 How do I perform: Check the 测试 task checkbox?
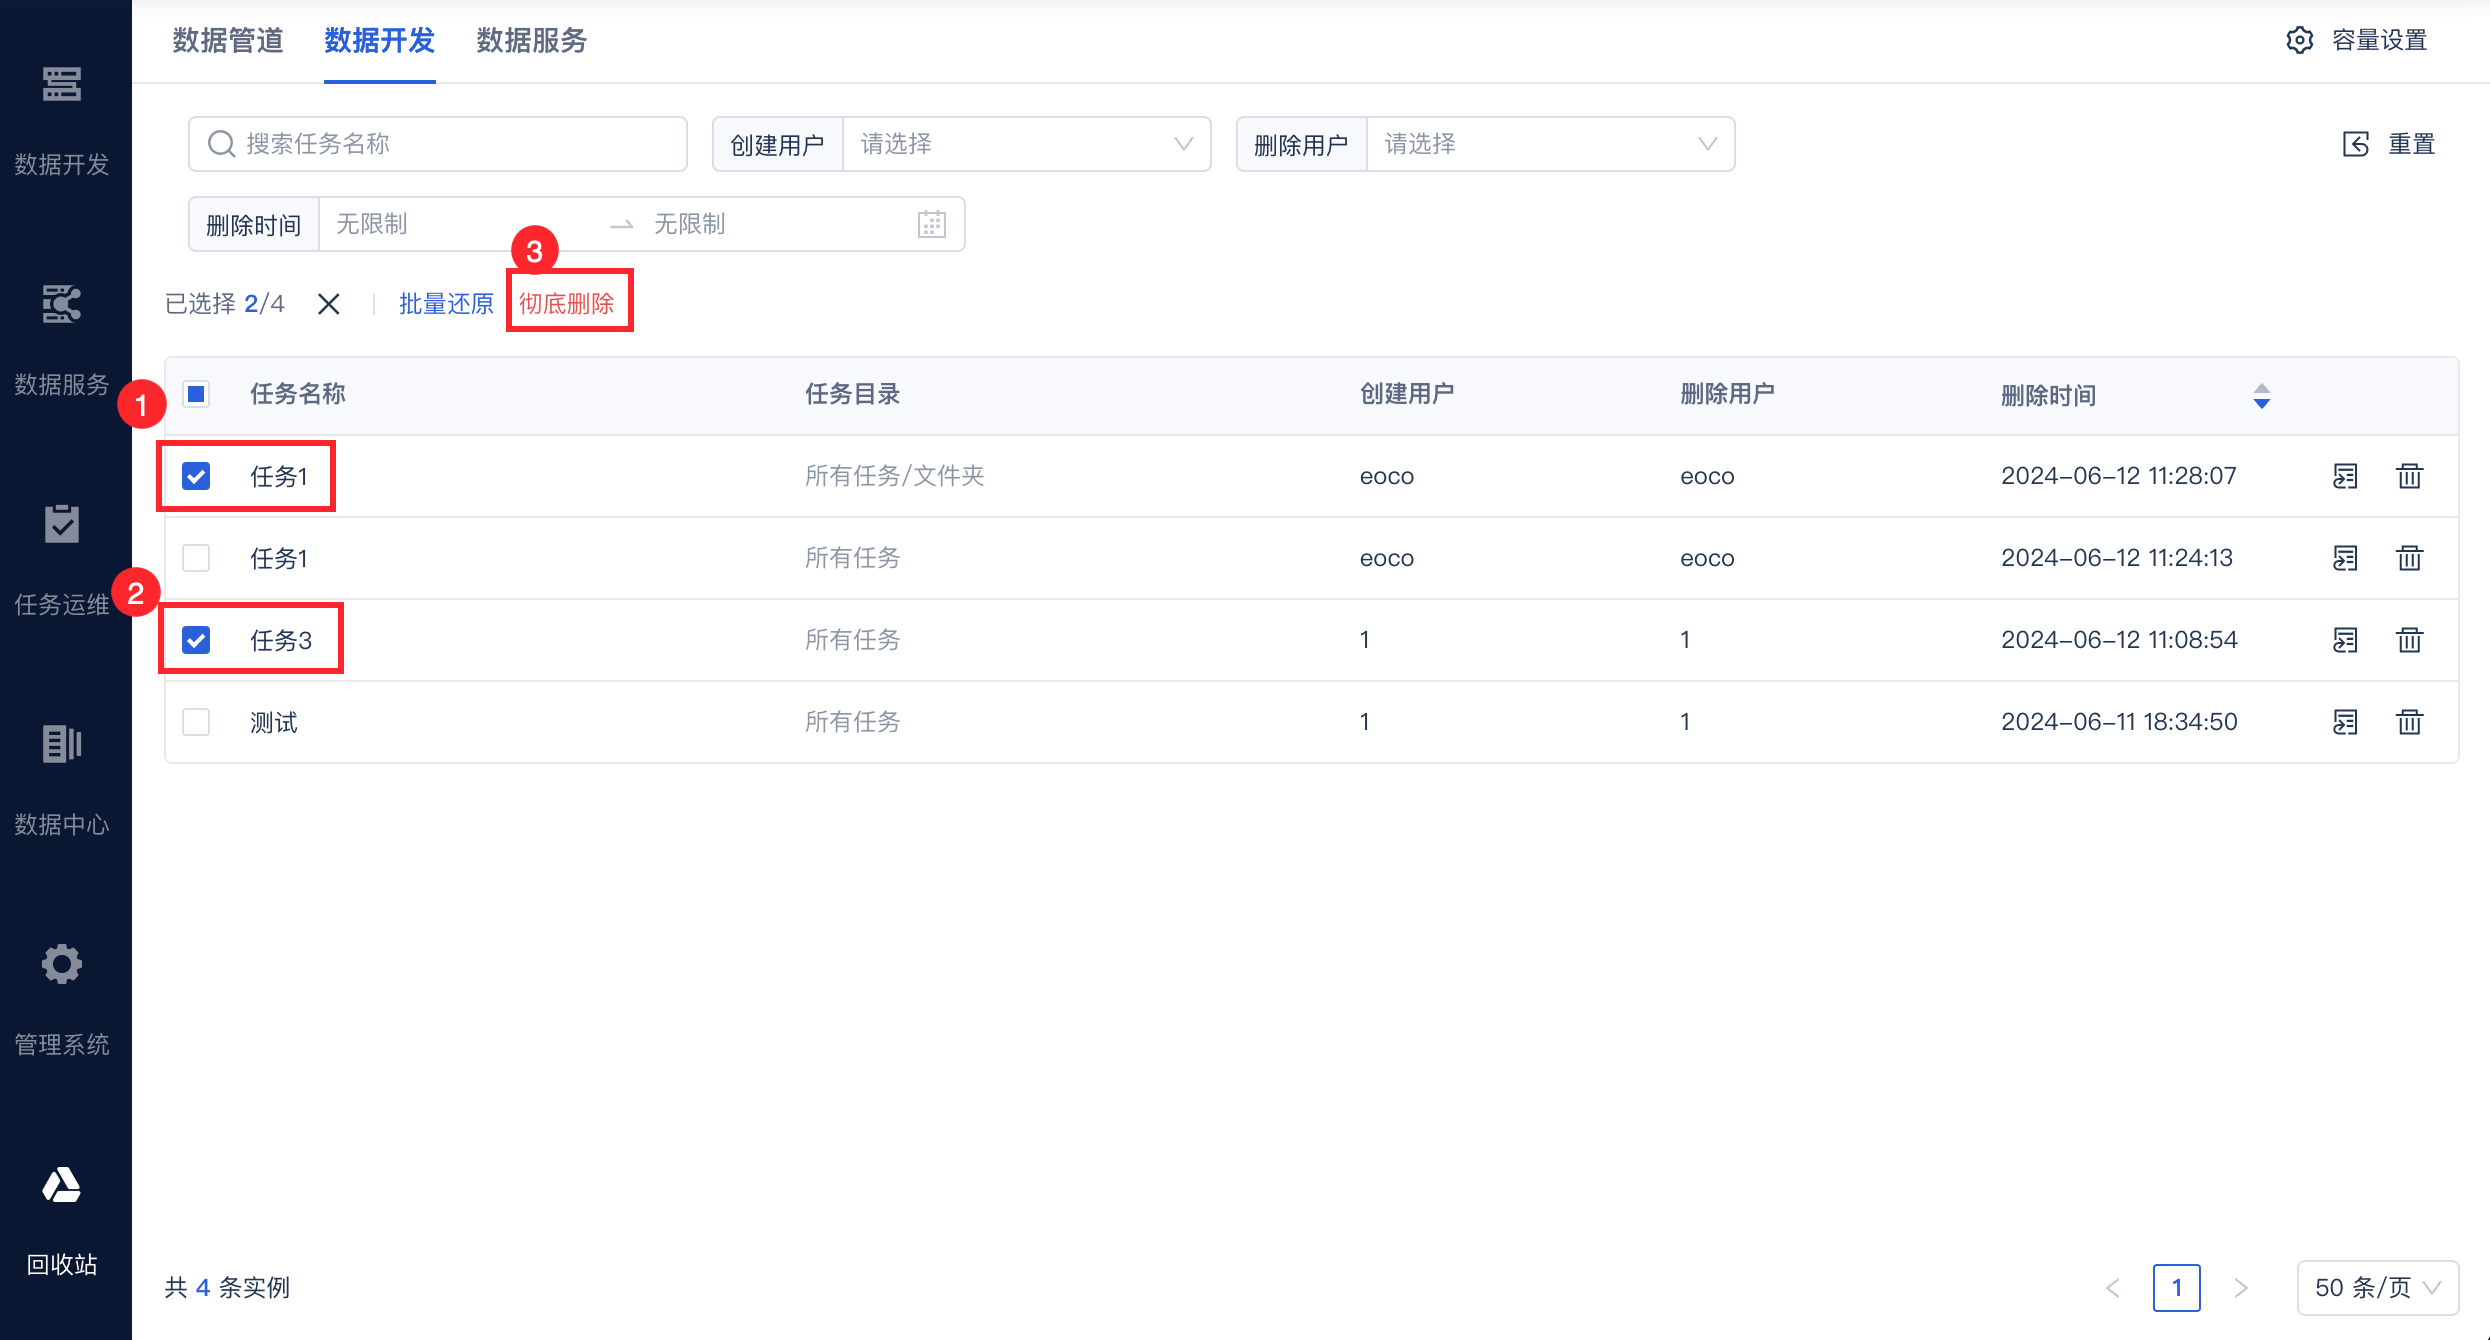(196, 721)
